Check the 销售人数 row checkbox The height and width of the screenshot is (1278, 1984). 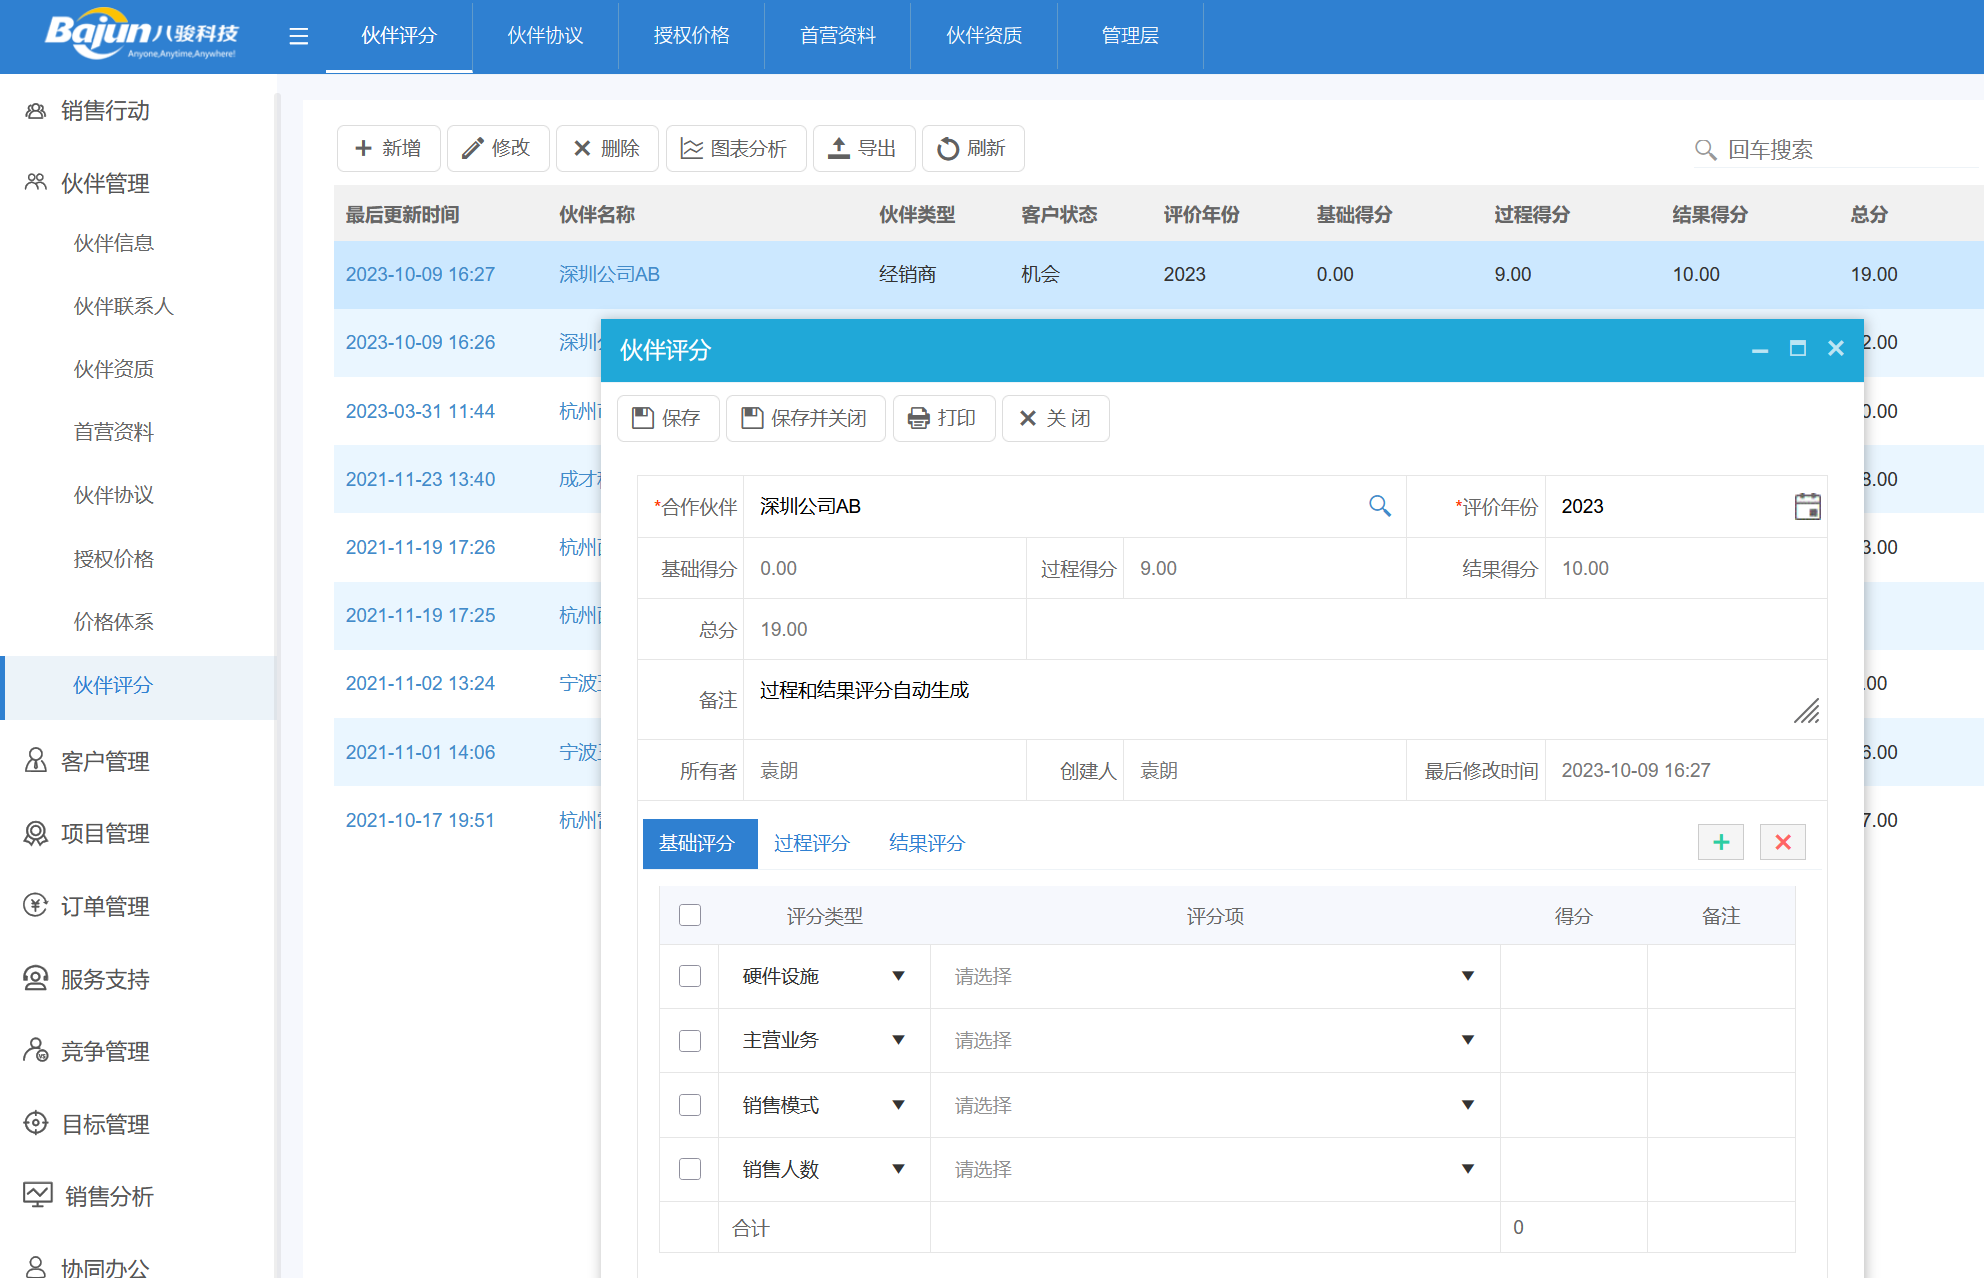[x=690, y=1169]
